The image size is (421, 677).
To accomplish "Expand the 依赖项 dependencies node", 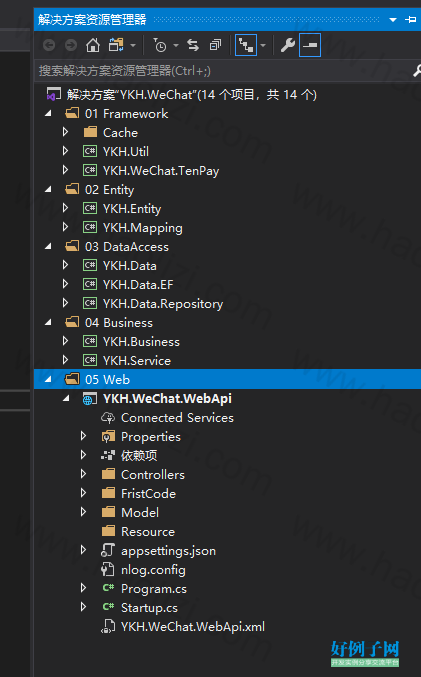I will pos(84,455).
